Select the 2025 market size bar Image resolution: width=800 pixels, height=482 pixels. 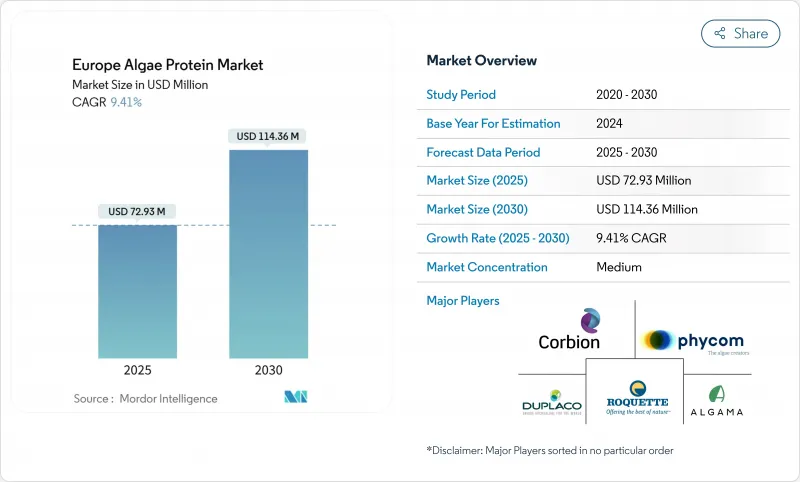137,291
